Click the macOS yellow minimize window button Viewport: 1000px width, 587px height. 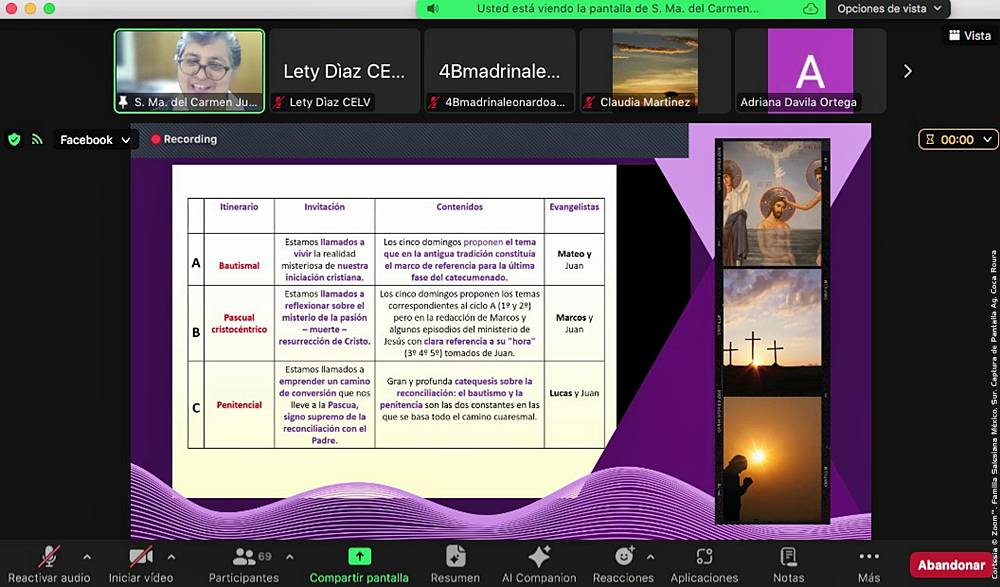click(x=30, y=8)
